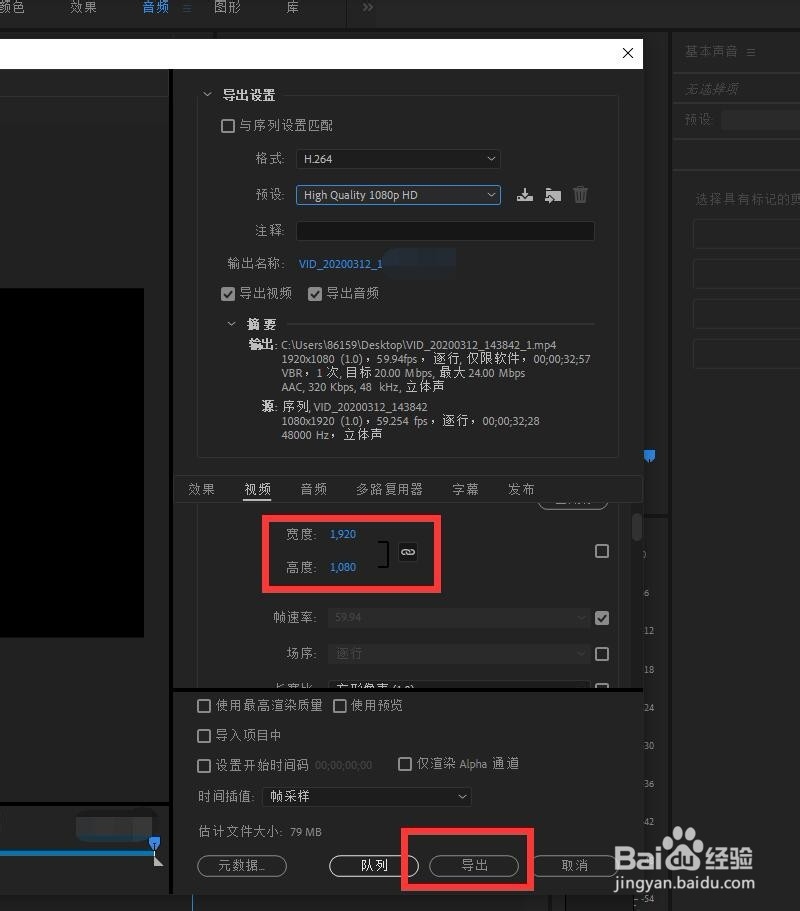The width and height of the screenshot is (800, 911).
Task: Open the 音频 workspace menu icon
Action: coord(187,8)
